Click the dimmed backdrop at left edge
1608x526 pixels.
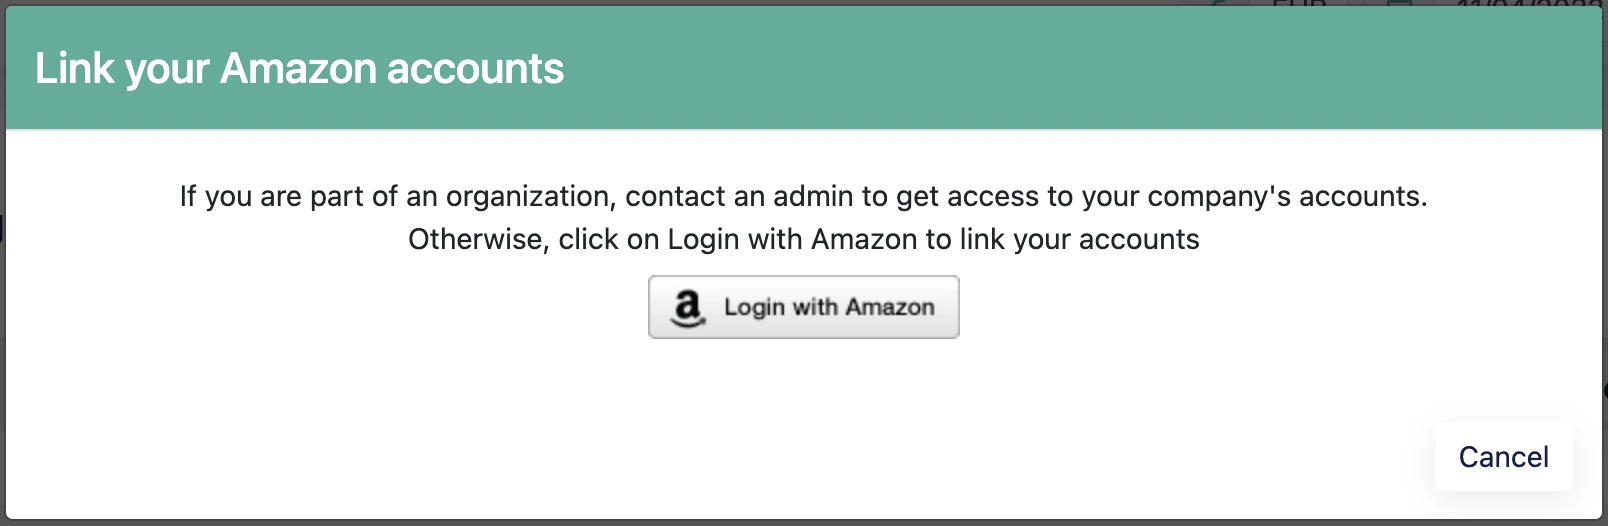point(2,300)
